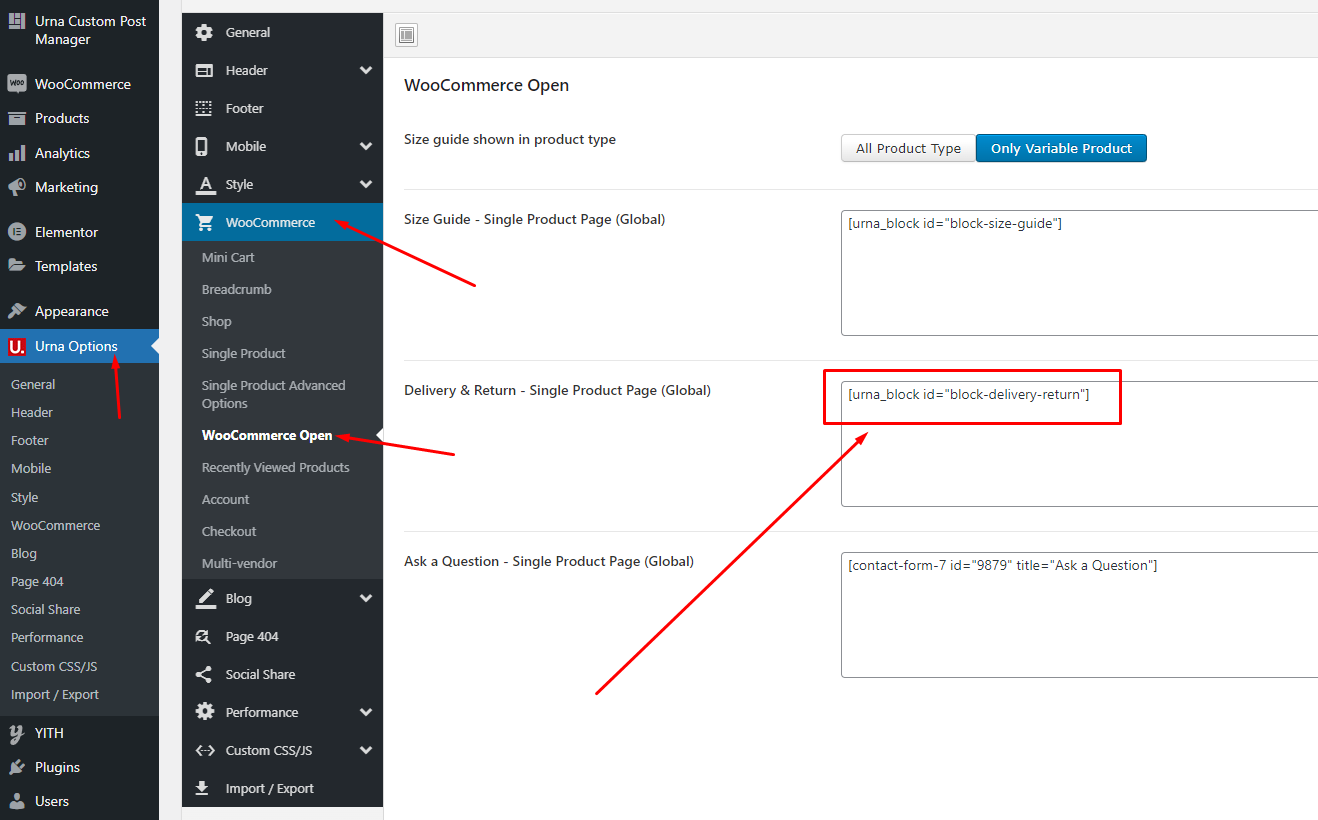The height and width of the screenshot is (820, 1318).
Task: Click the Users person icon
Action: [x=16, y=801]
